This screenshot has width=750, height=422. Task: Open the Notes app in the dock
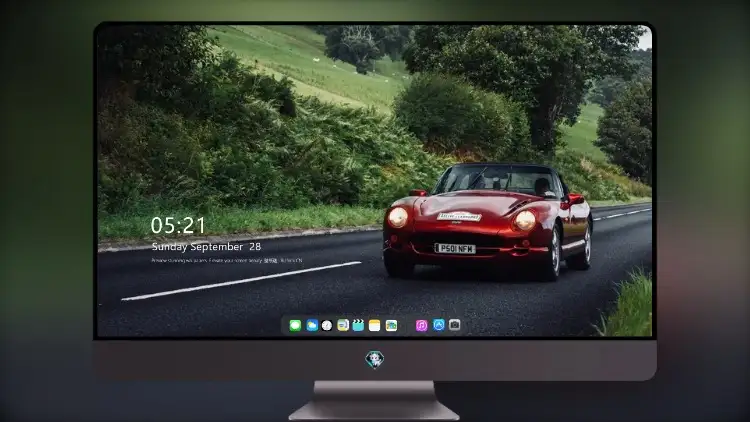click(375, 326)
